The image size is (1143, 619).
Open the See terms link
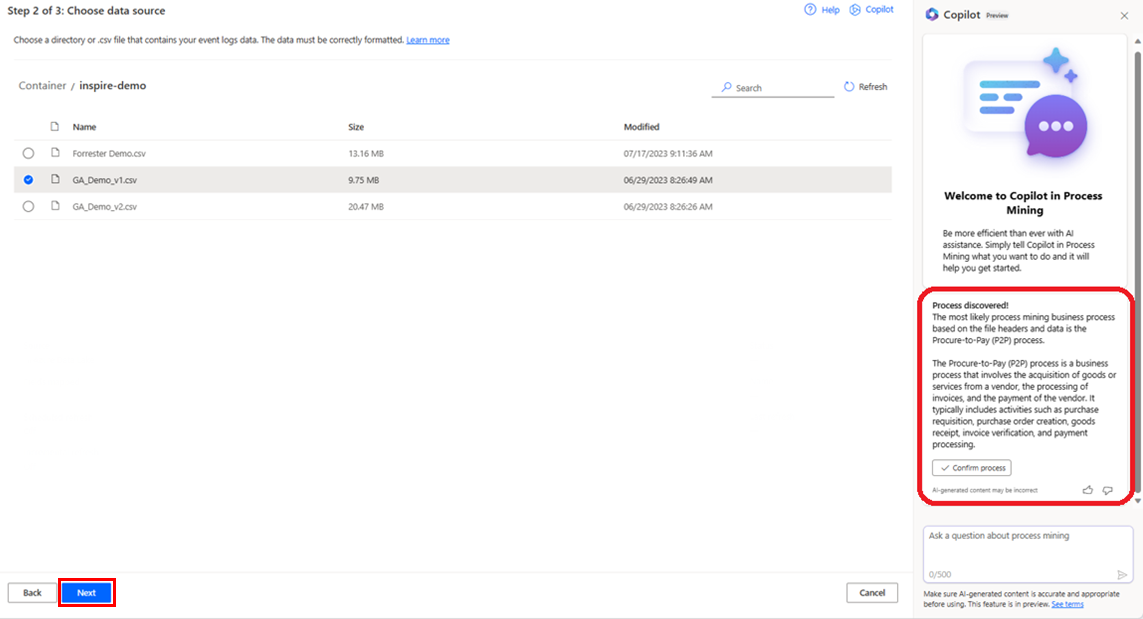click(1067, 603)
